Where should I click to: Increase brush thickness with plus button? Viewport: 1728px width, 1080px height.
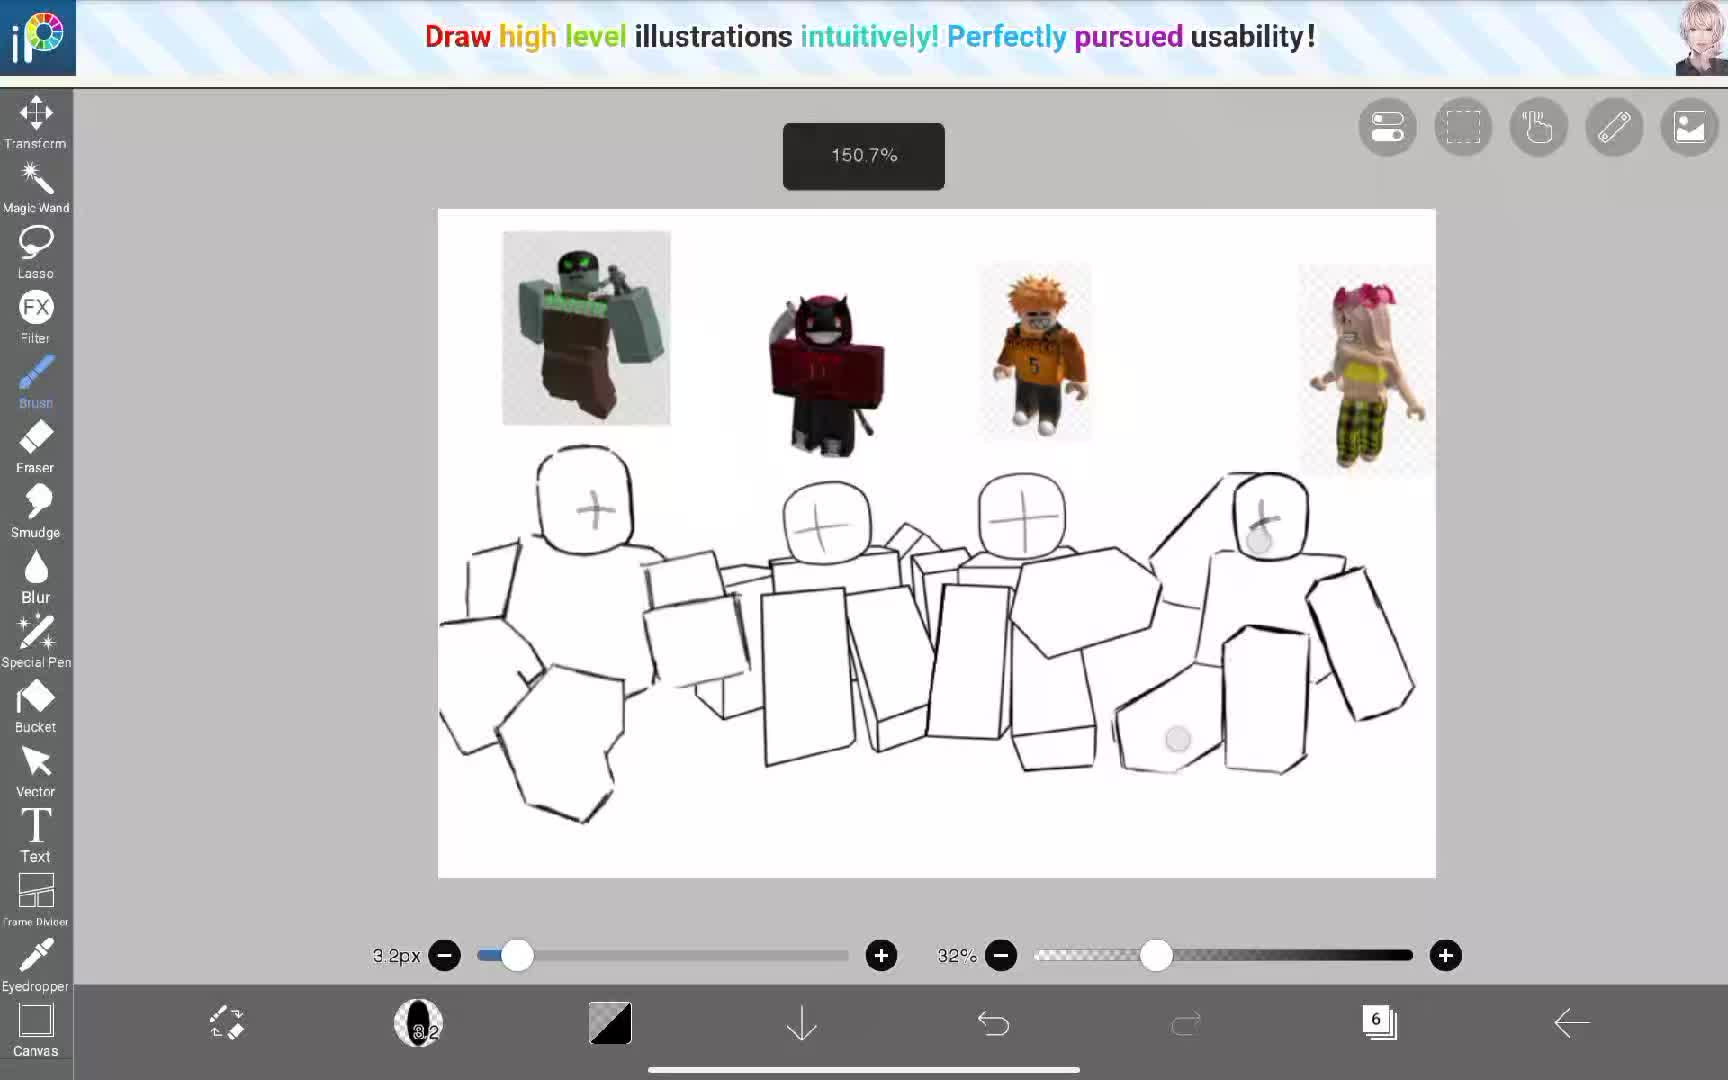(x=881, y=956)
